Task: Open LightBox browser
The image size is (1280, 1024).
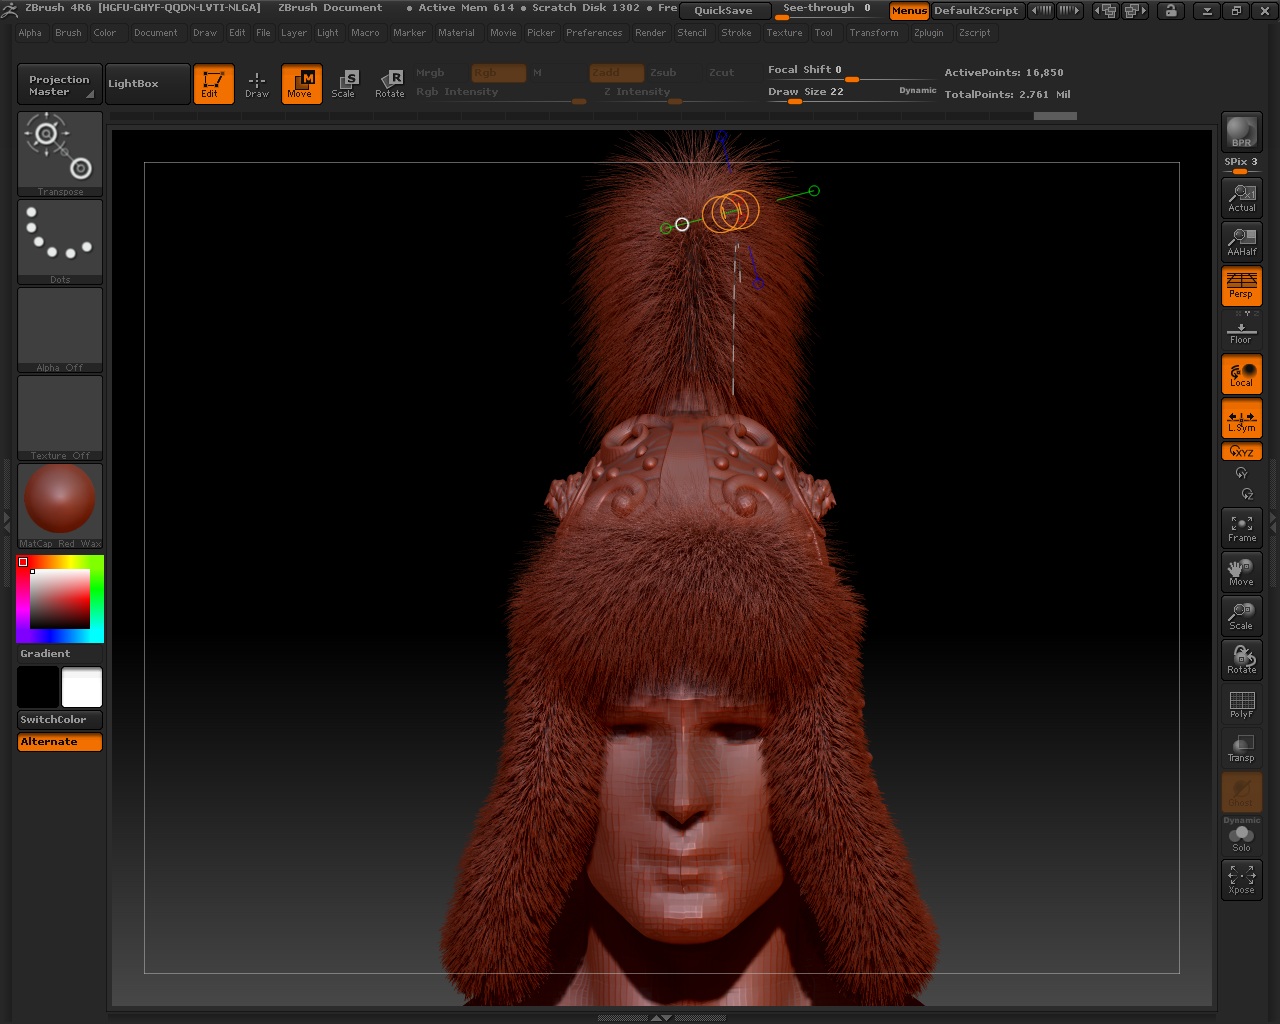Action: (x=148, y=84)
